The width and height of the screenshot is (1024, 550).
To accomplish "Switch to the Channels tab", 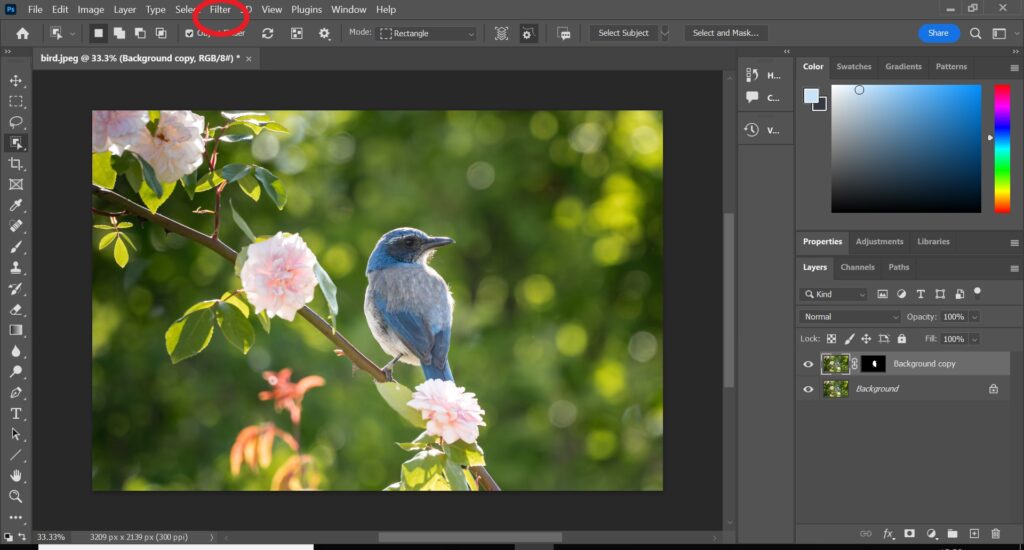I will (857, 267).
